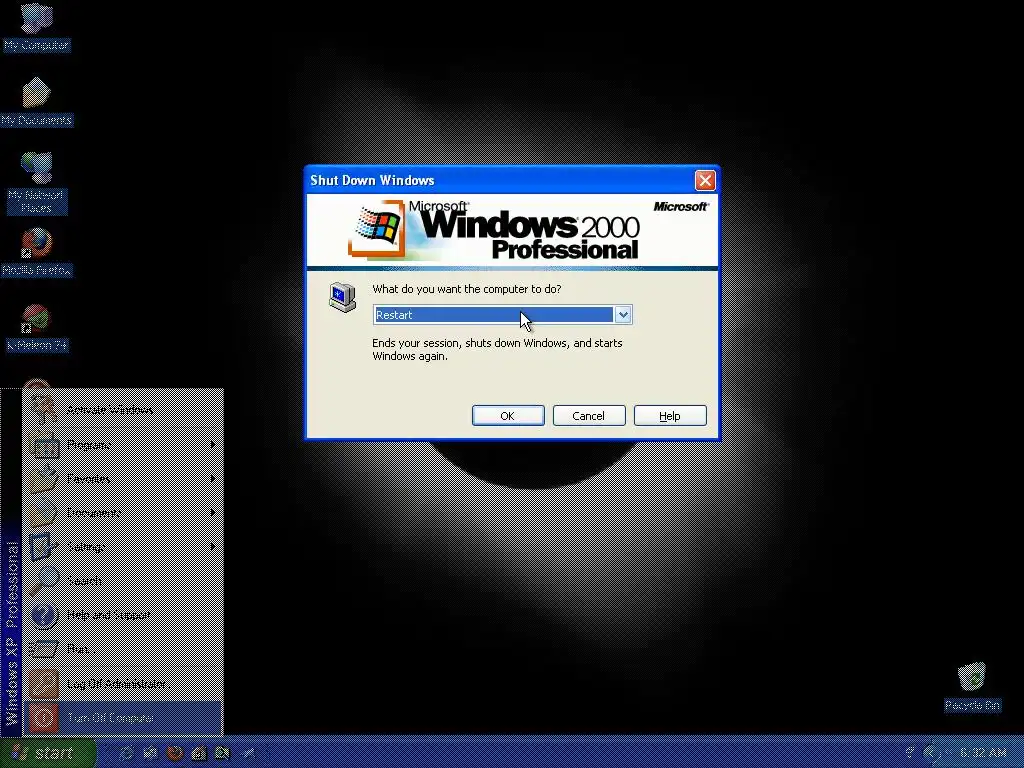The image size is (1024, 768).
Task: Expand the Favorites submenu arrow
Action: [213, 479]
